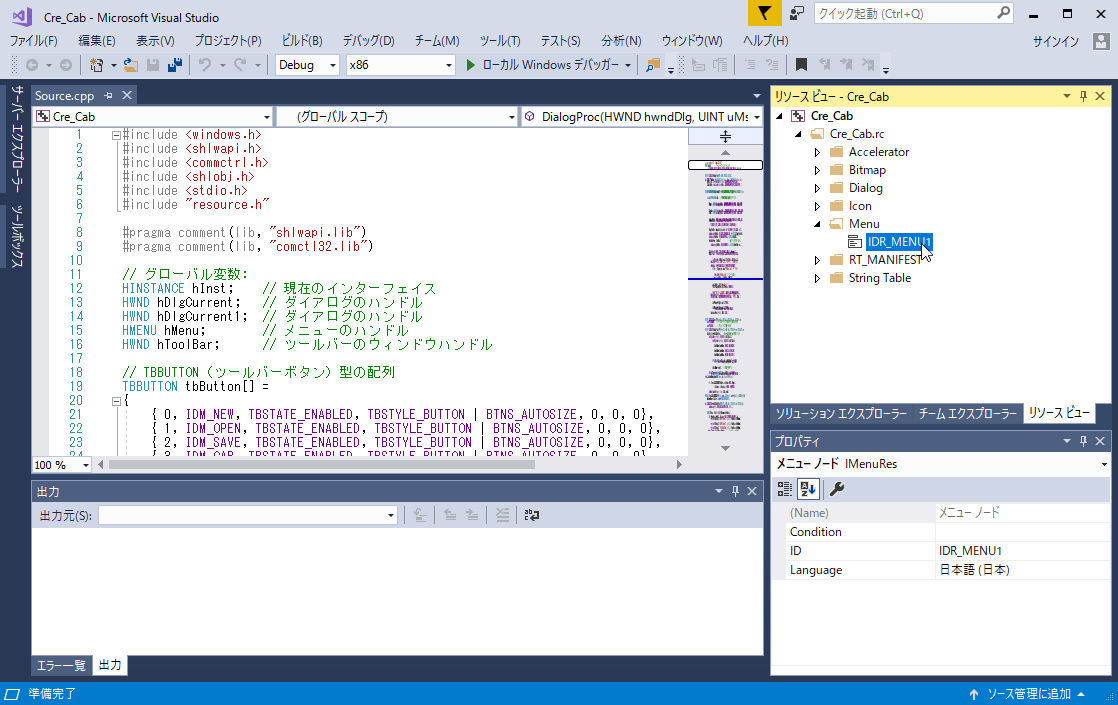Image resolution: width=1118 pixels, height=705 pixels.
Task: Toggle pin on the Output panel
Action: tap(735, 491)
